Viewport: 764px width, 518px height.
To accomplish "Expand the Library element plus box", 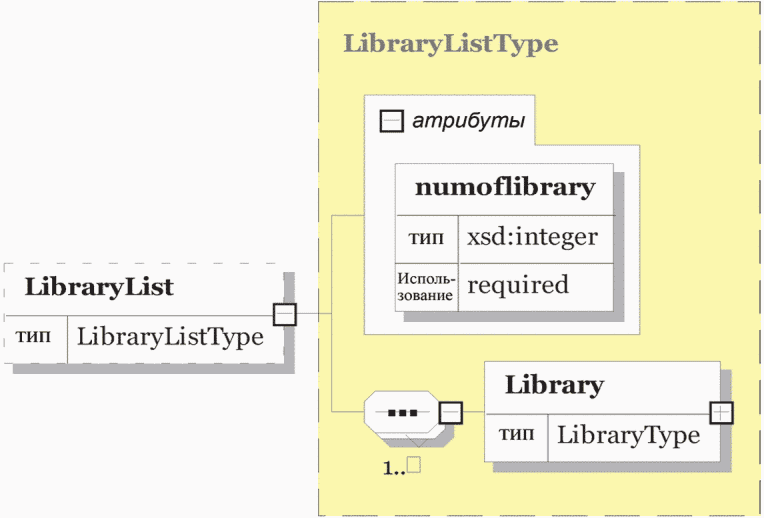I will coord(721,412).
